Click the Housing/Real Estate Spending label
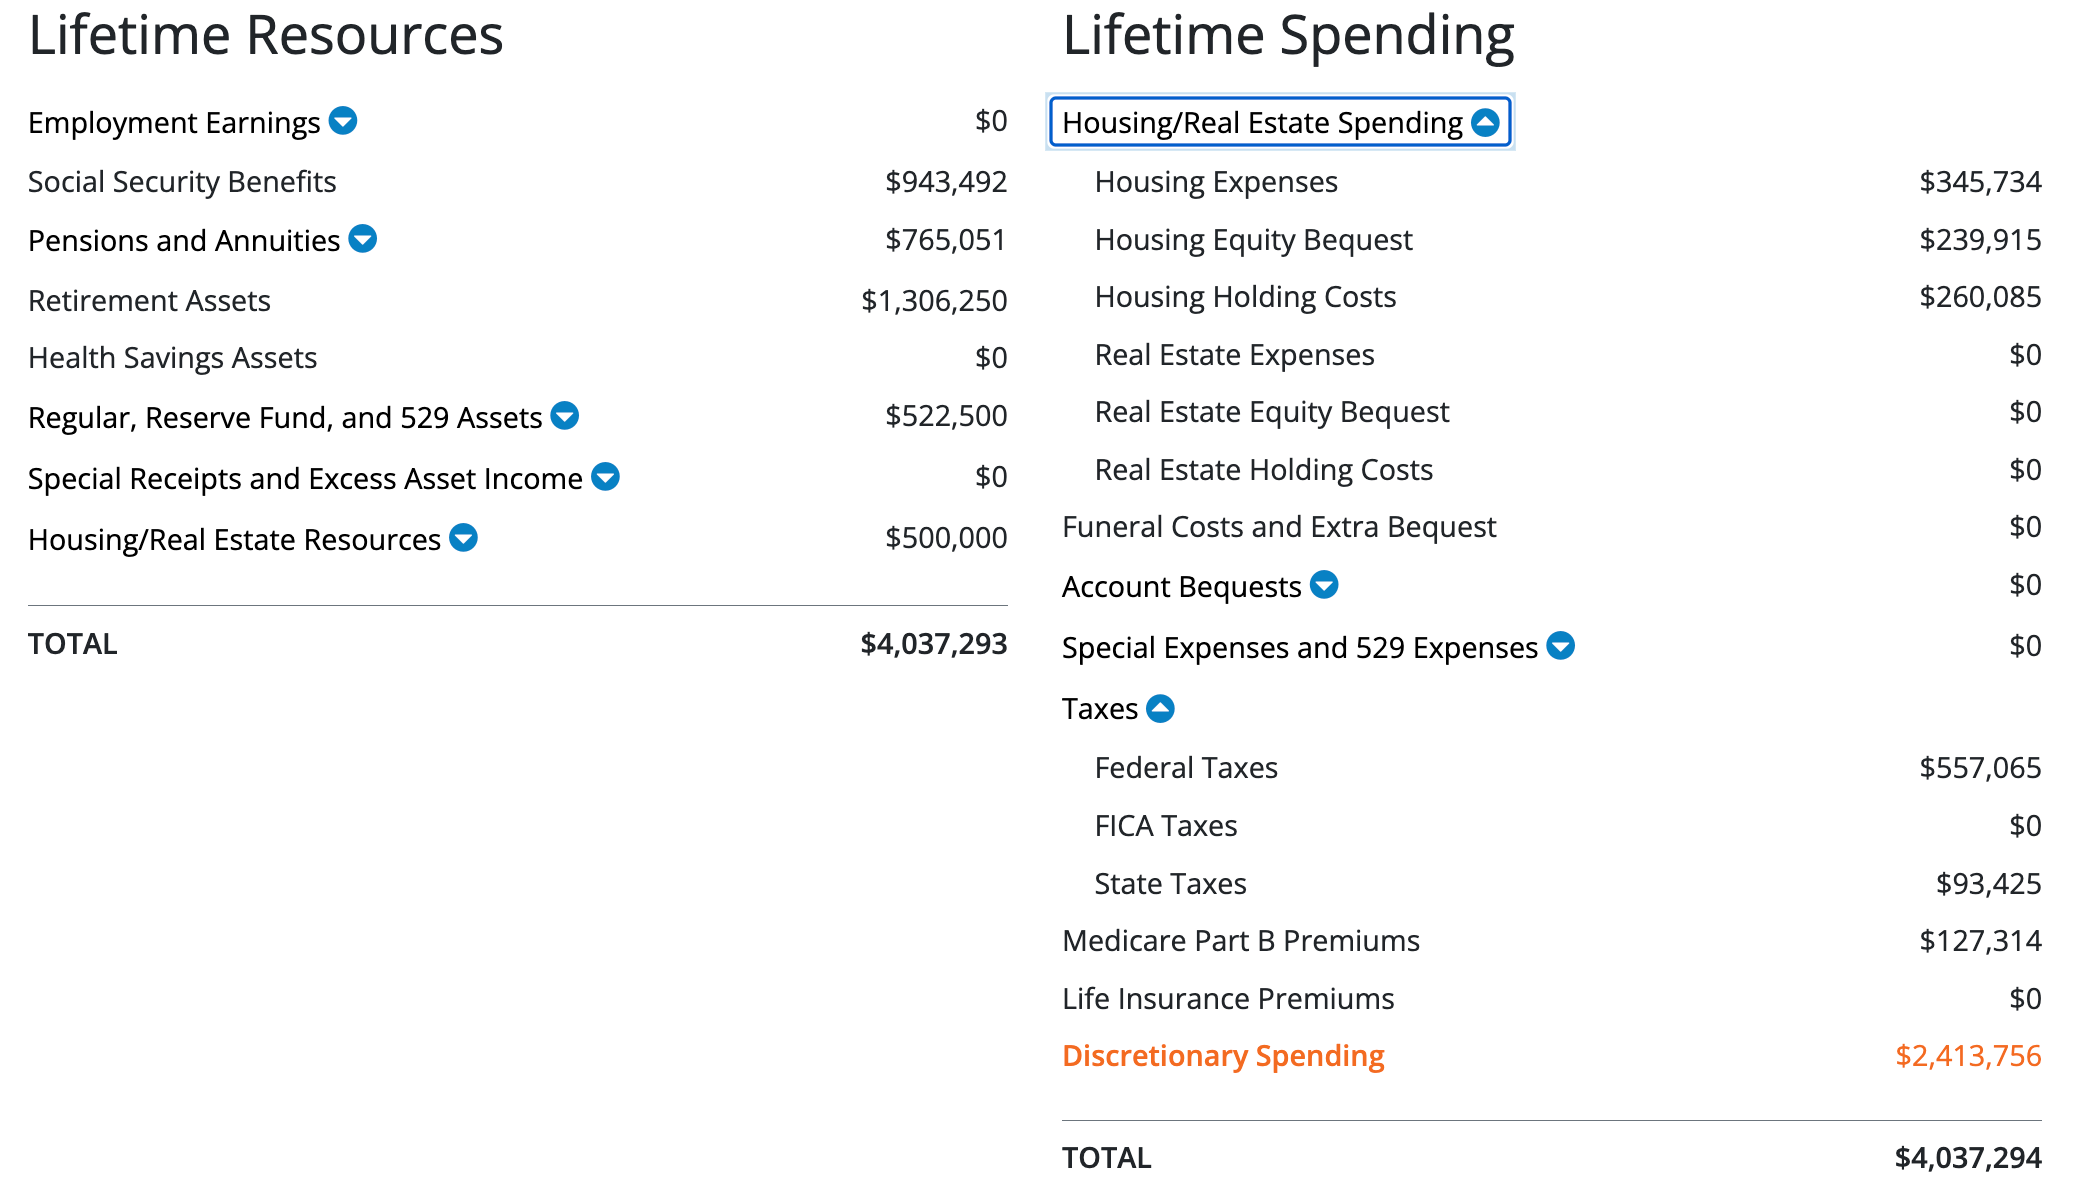 [1262, 123]
